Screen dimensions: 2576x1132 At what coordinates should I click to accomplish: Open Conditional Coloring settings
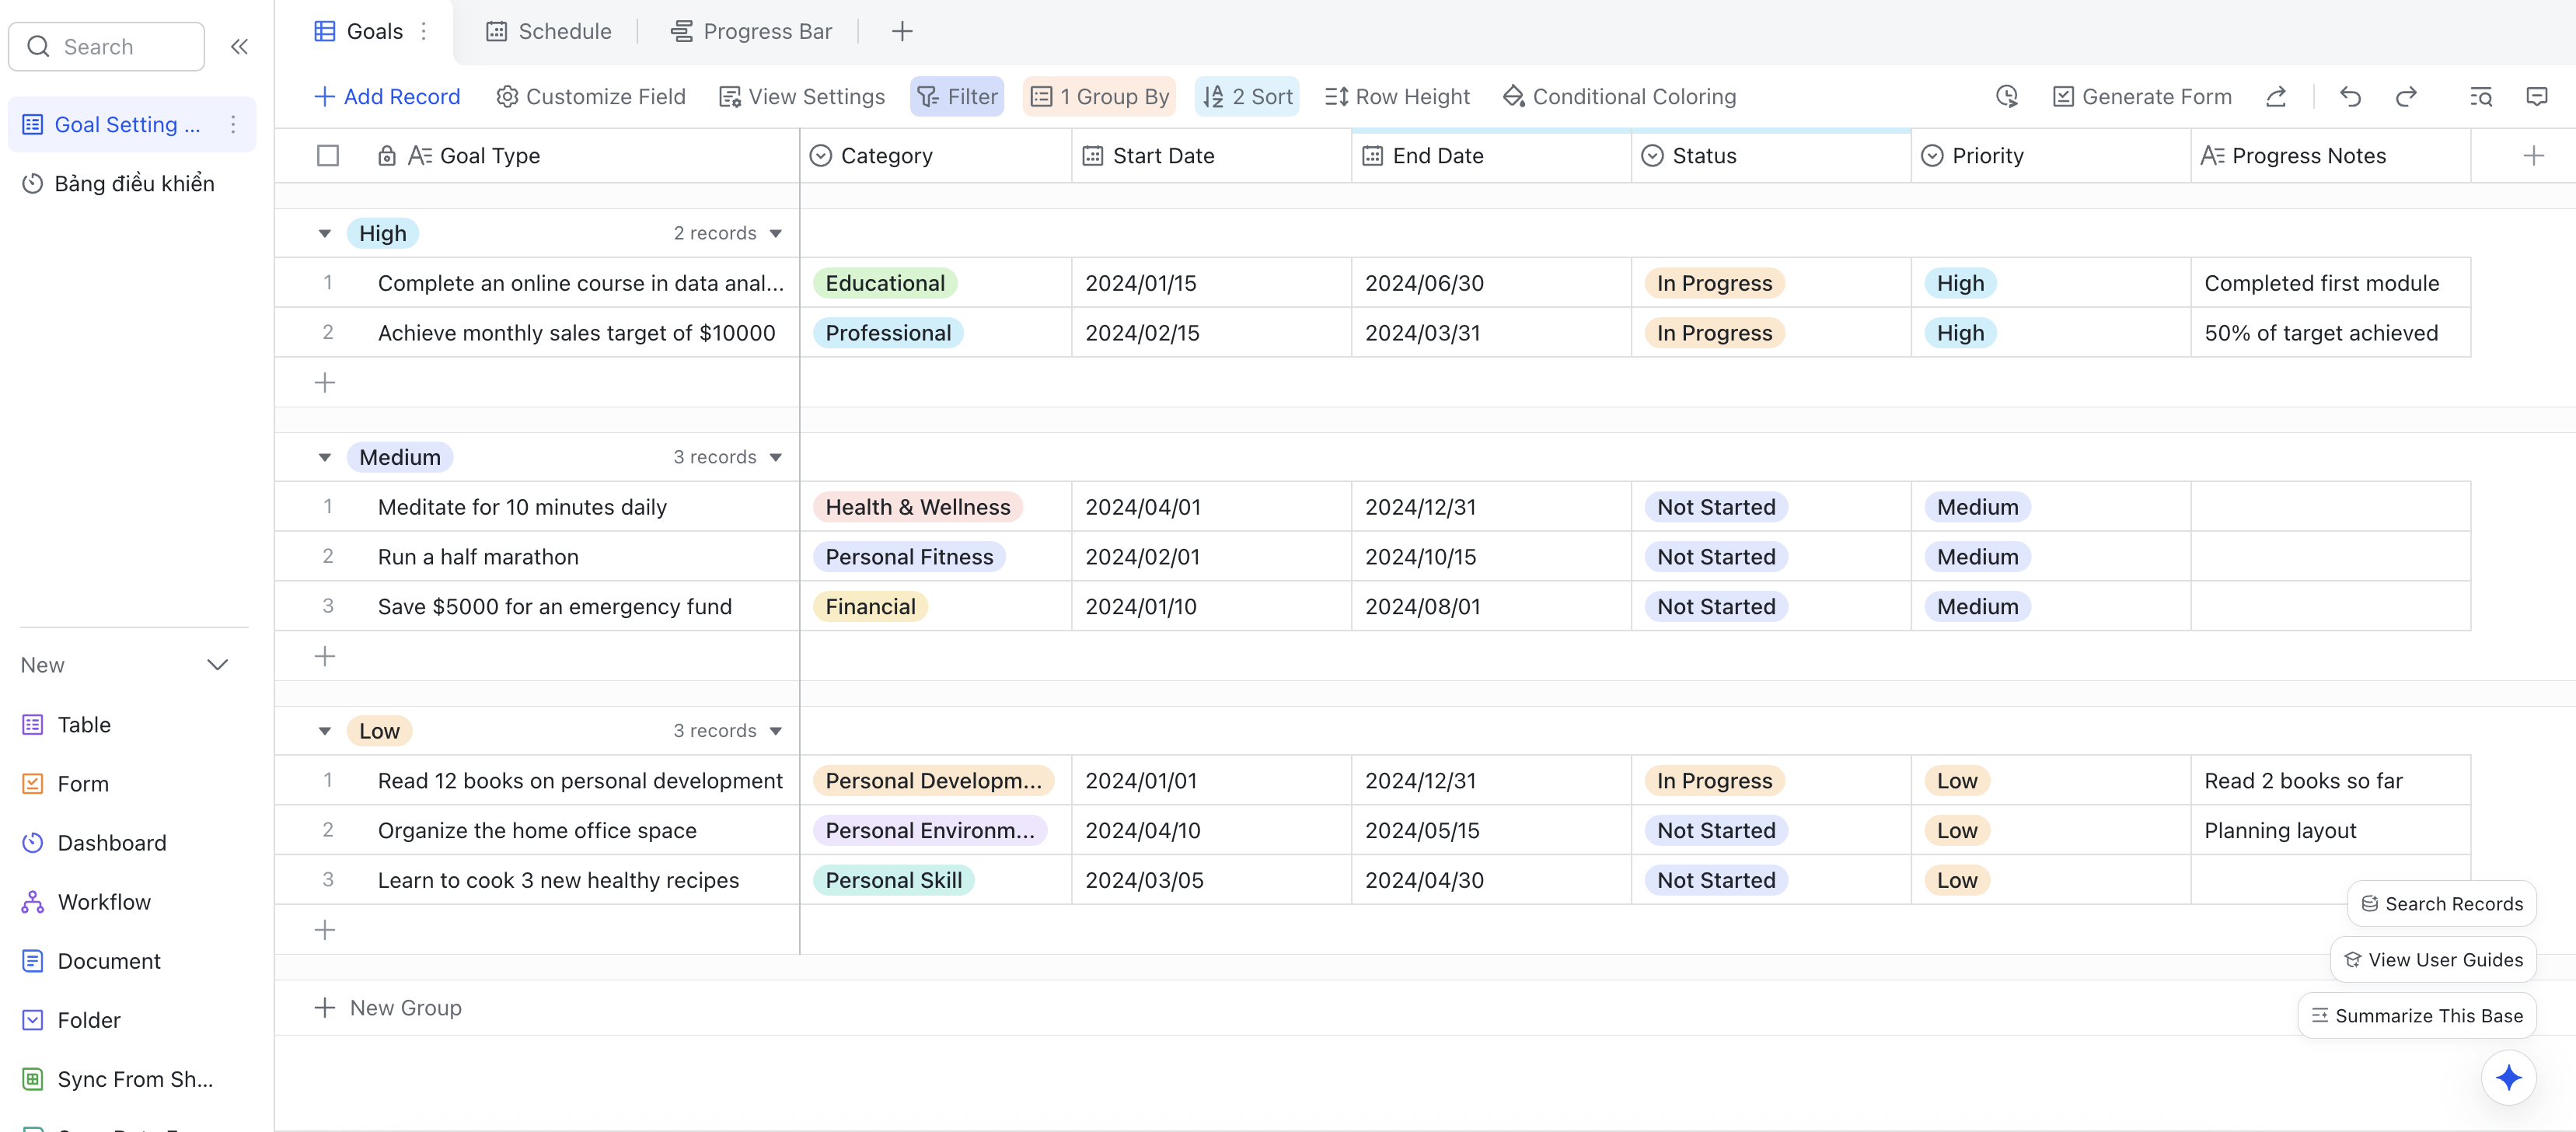coord(1619,97)
